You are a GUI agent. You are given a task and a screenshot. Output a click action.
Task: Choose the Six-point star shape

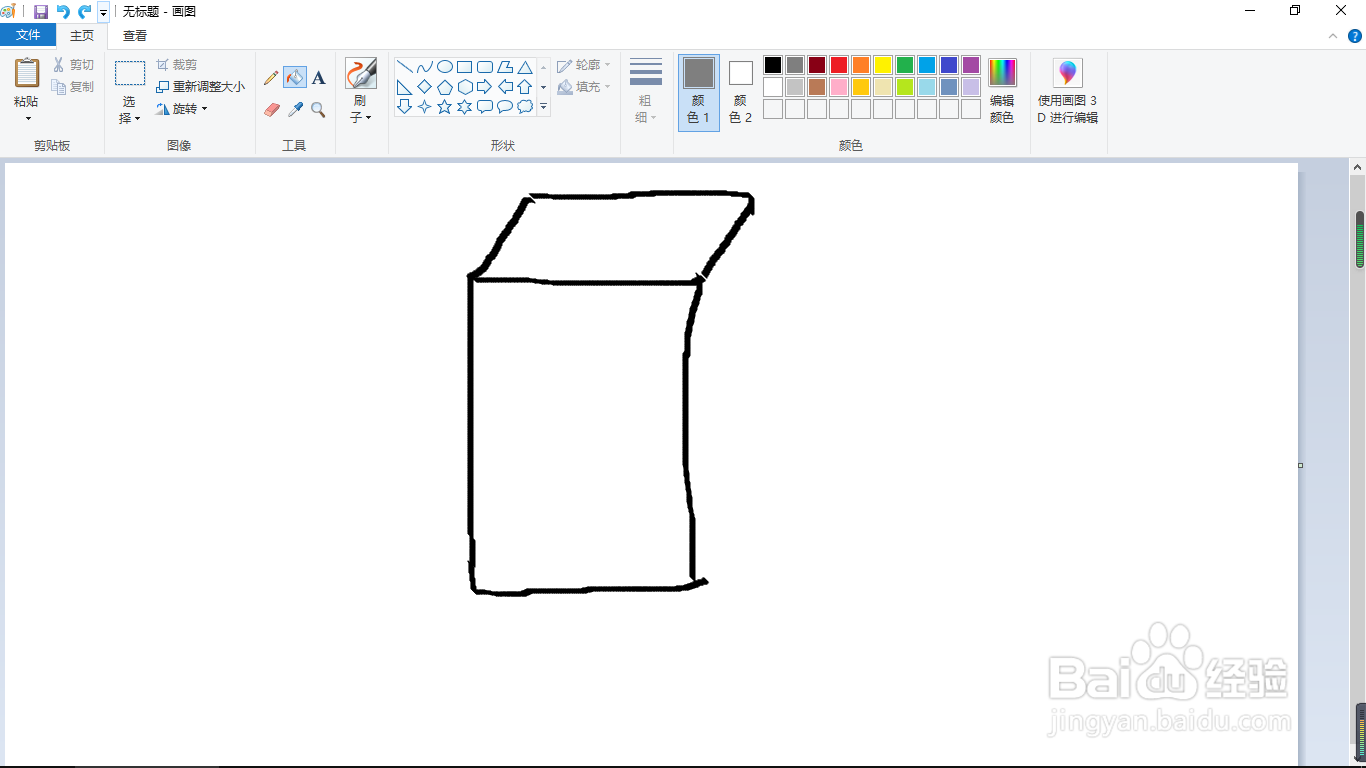click(x=465, y=106)
